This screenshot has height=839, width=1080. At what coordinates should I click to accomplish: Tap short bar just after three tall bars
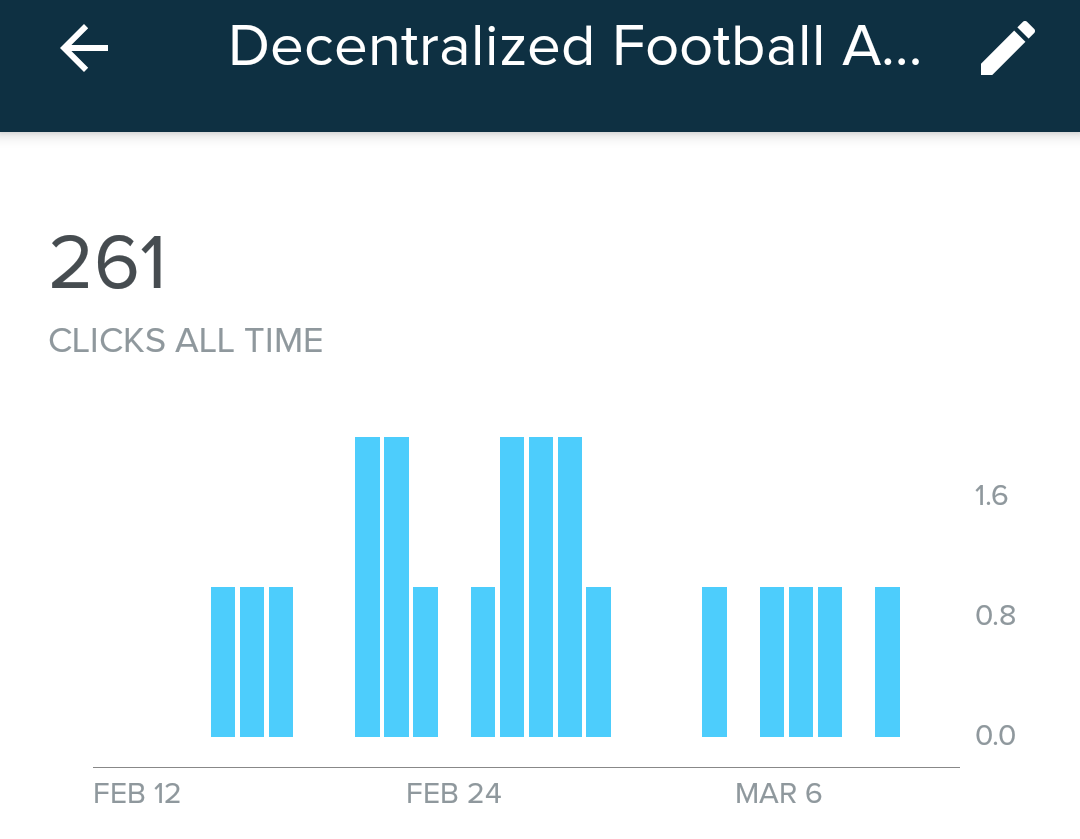(598, 662)
